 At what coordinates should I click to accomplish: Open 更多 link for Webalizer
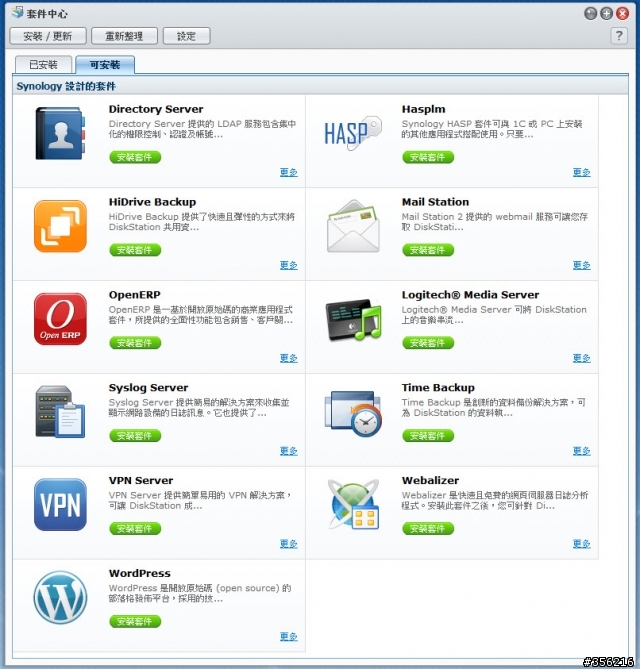582,543
